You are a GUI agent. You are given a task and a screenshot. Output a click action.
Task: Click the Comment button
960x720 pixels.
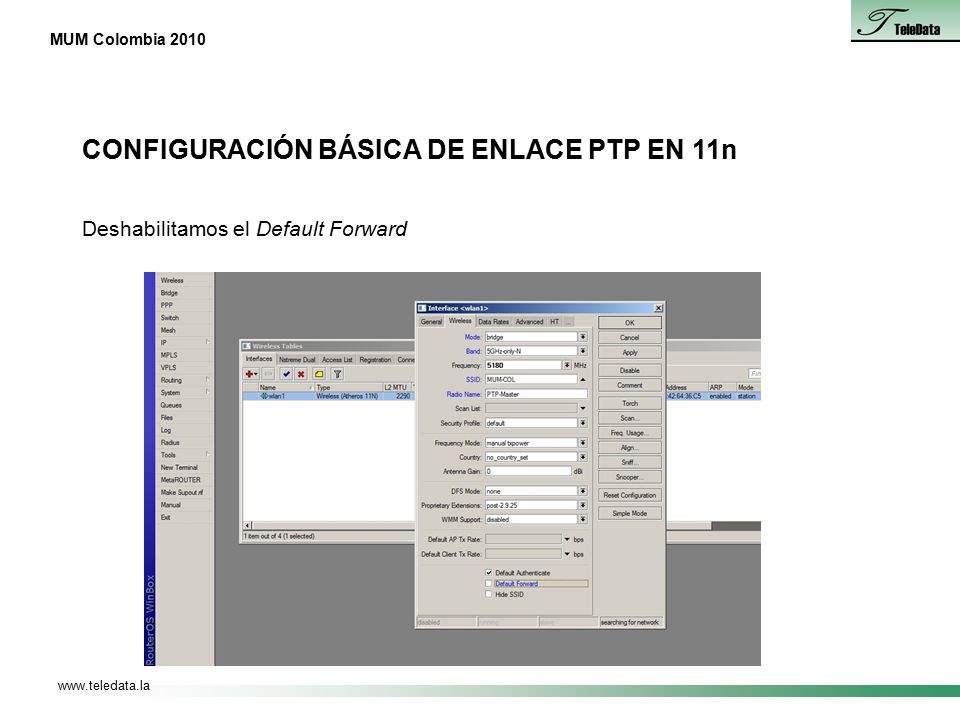[629, 385]
